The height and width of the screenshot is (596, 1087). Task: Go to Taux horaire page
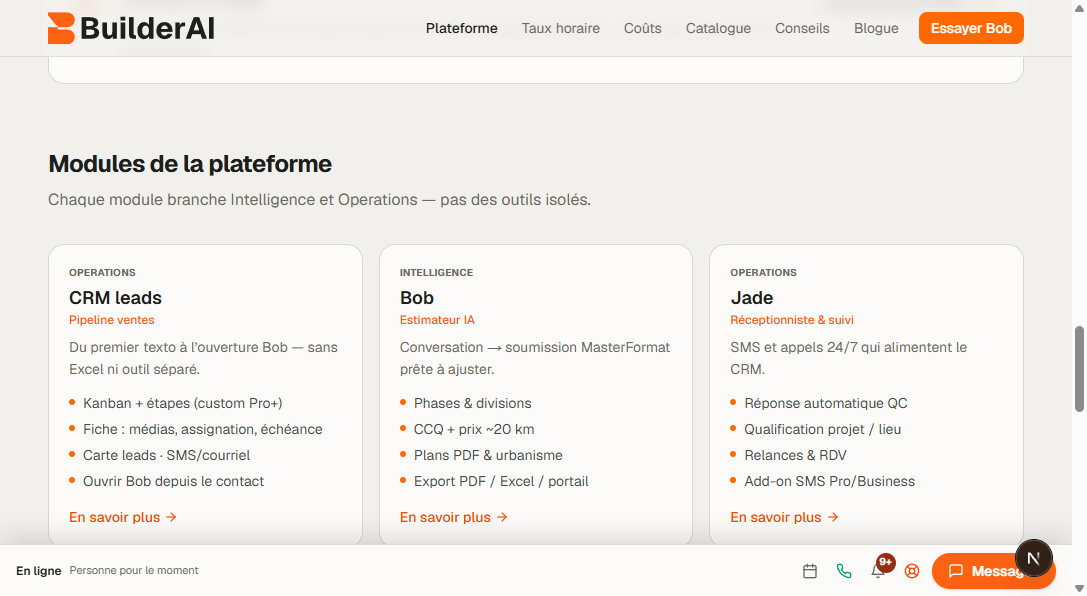(x=561, y=28)
